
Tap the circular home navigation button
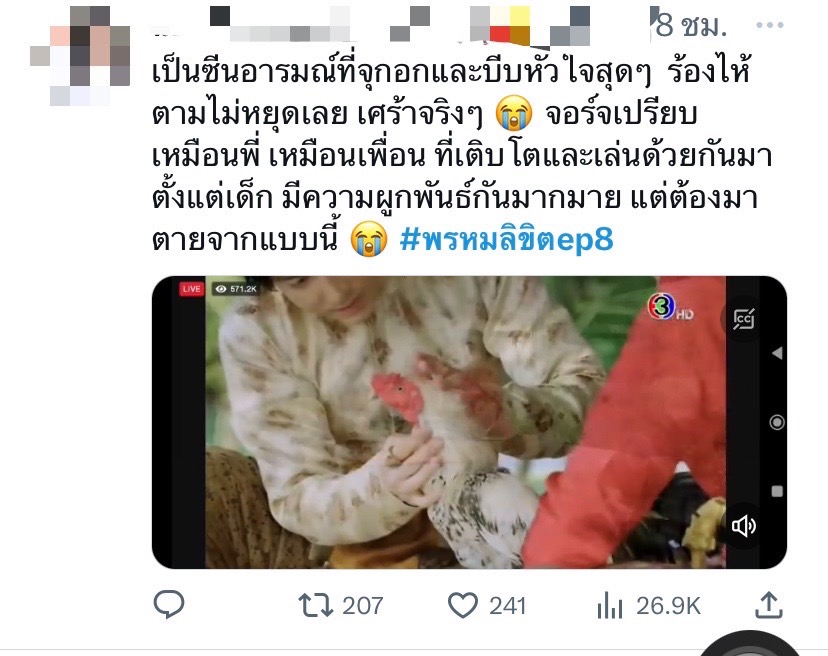point(777,423)
